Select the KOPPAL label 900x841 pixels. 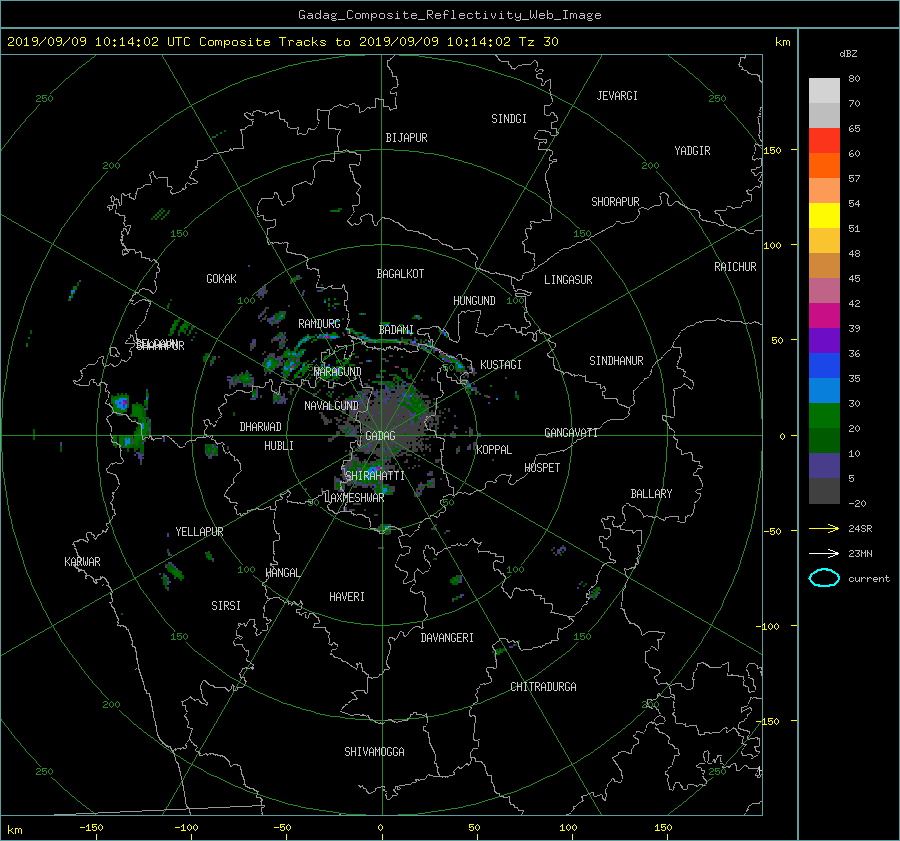[x=494, y=449]
